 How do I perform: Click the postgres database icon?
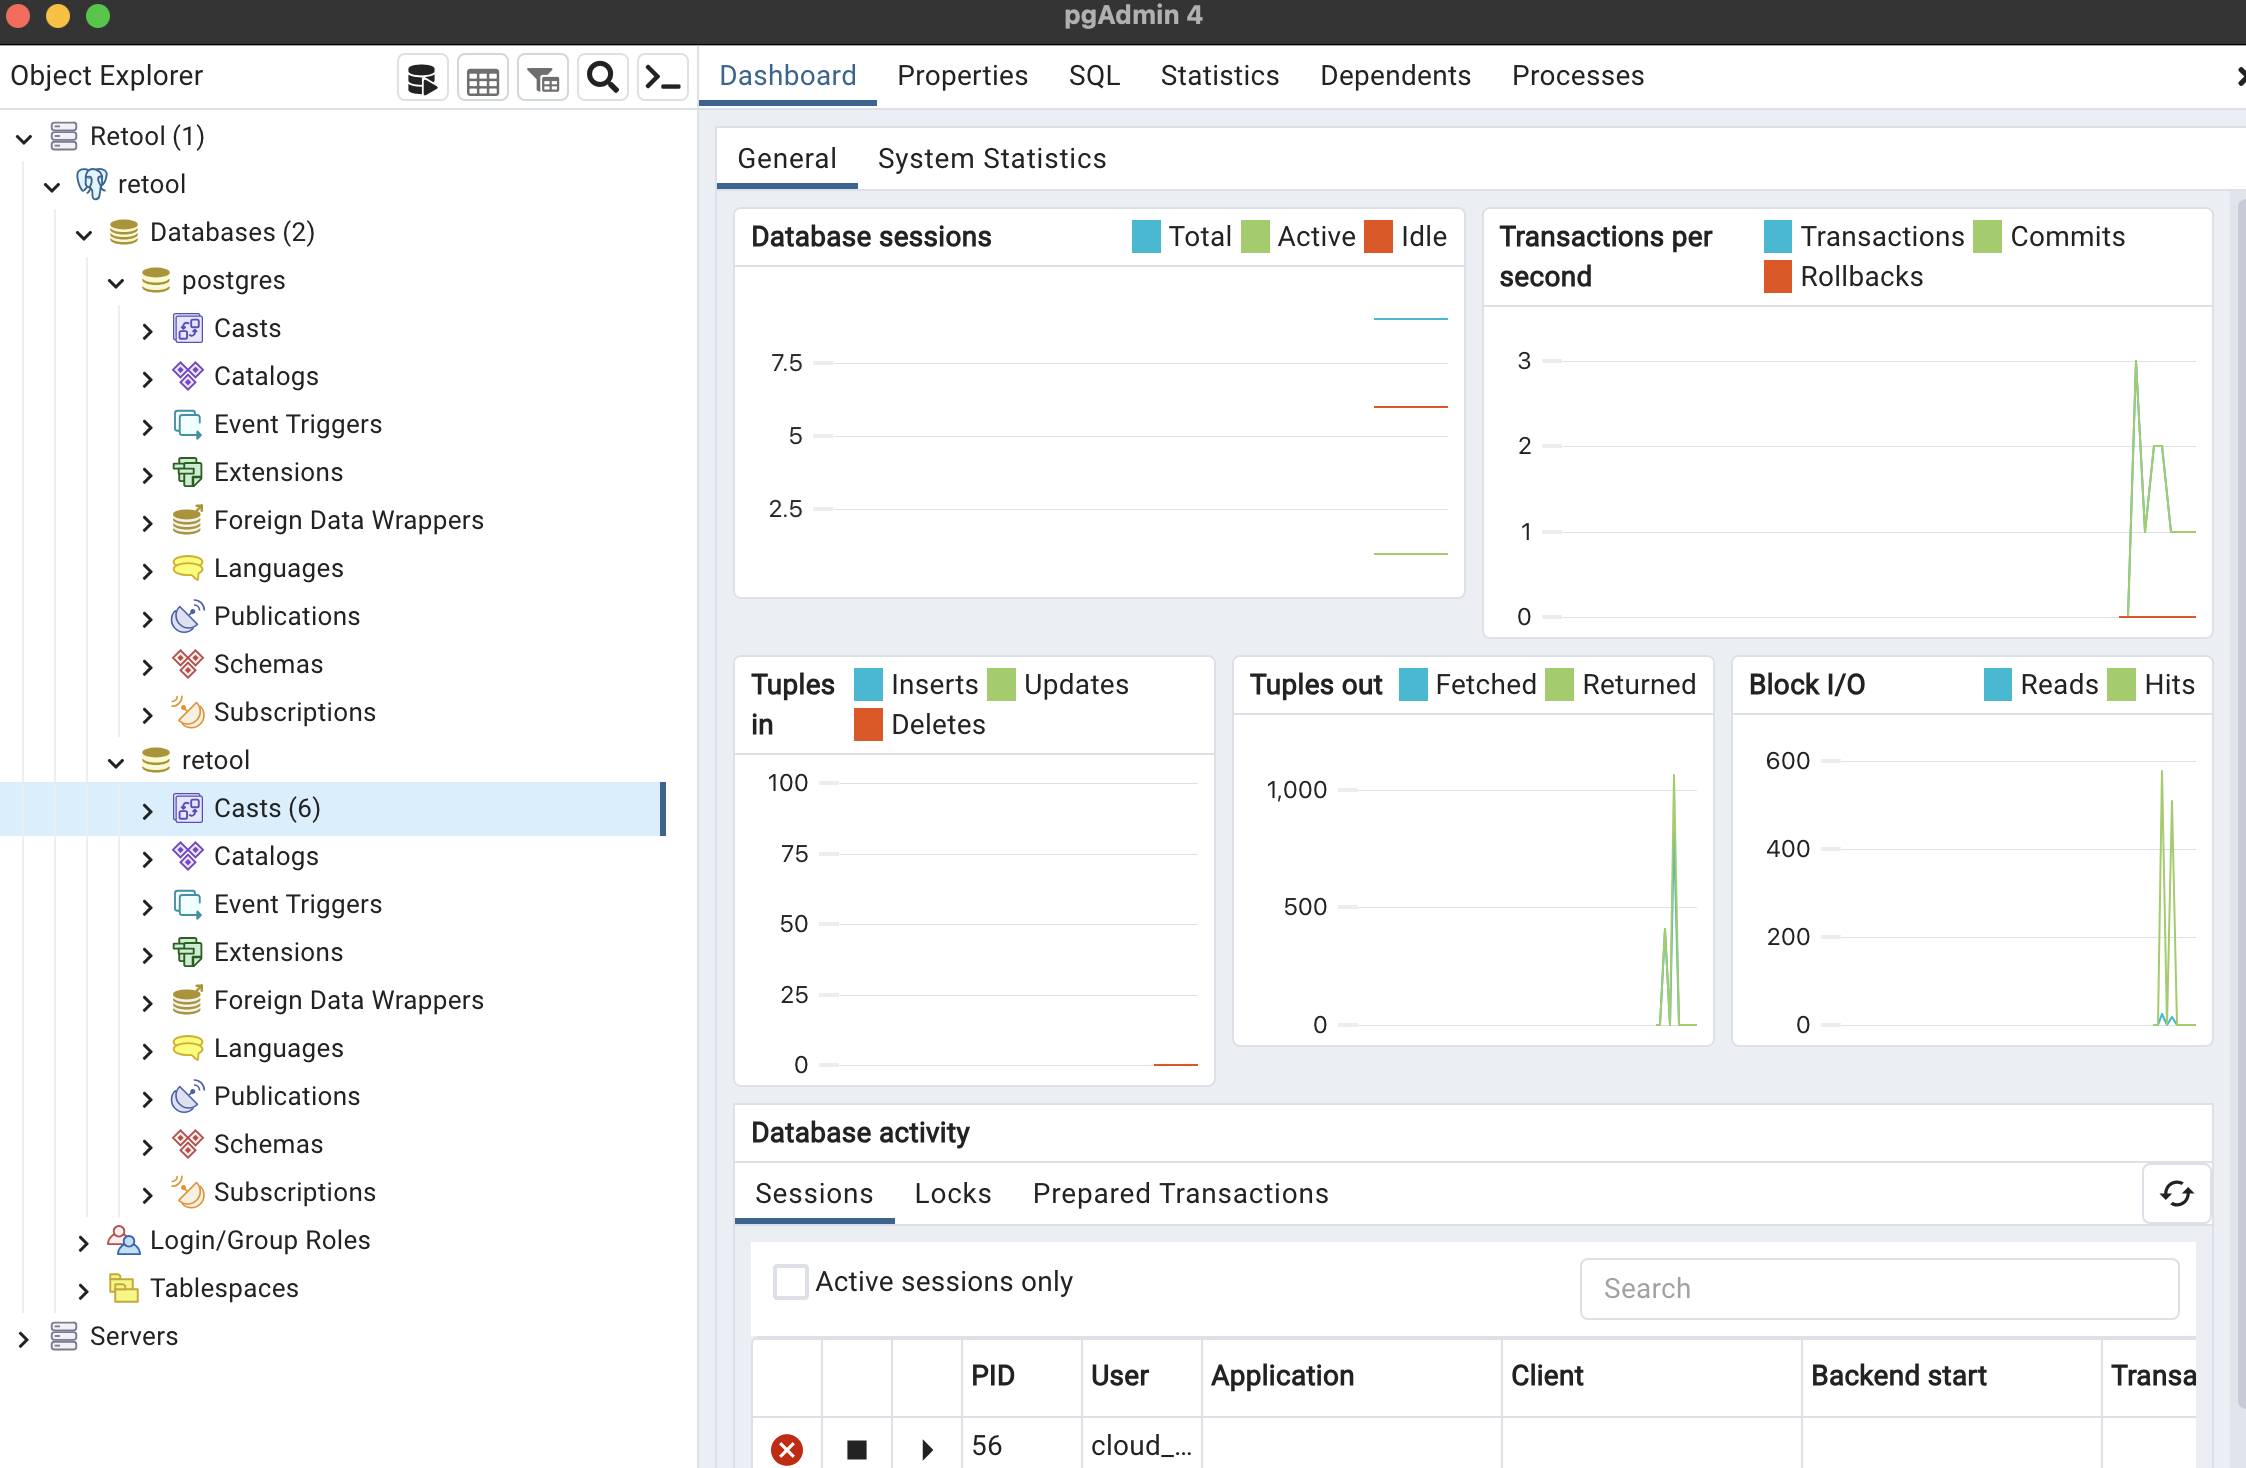click(x=156, y=280)
